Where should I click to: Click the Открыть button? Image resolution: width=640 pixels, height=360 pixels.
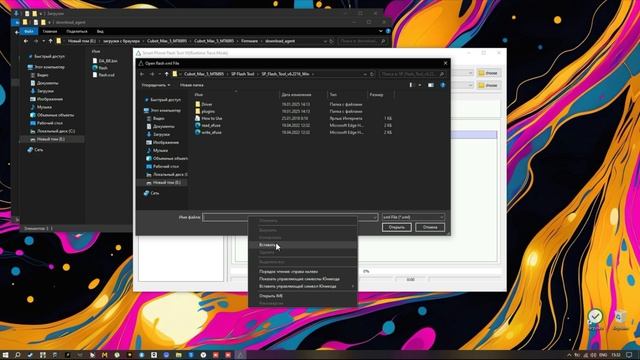(397, 227)
